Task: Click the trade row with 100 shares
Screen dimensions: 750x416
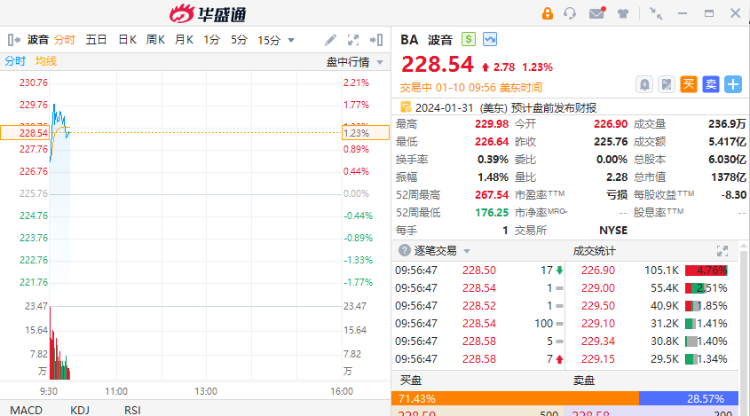Action: [x=478, y=323]
